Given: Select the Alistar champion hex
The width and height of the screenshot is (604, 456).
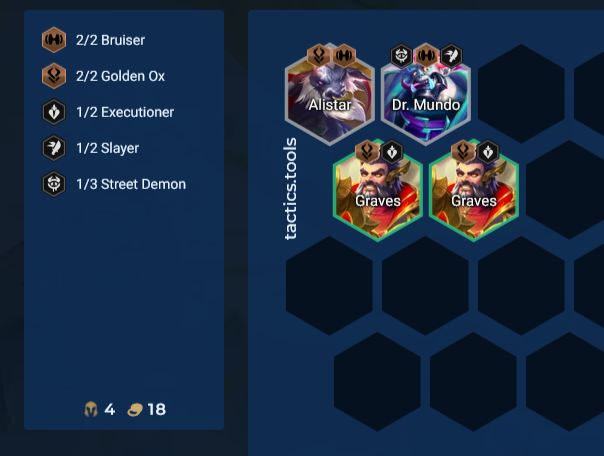Looking at the screenshot, I should point(330,94).
